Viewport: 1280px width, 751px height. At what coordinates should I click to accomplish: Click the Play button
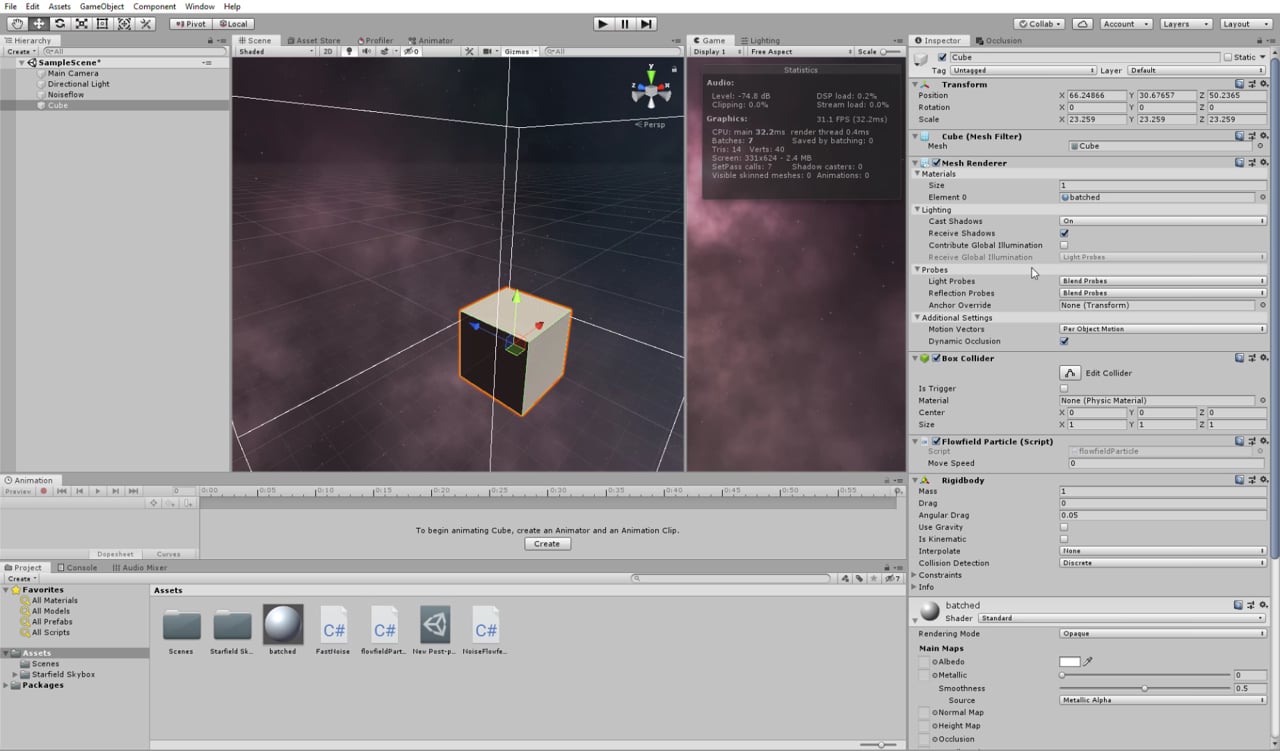603,23
